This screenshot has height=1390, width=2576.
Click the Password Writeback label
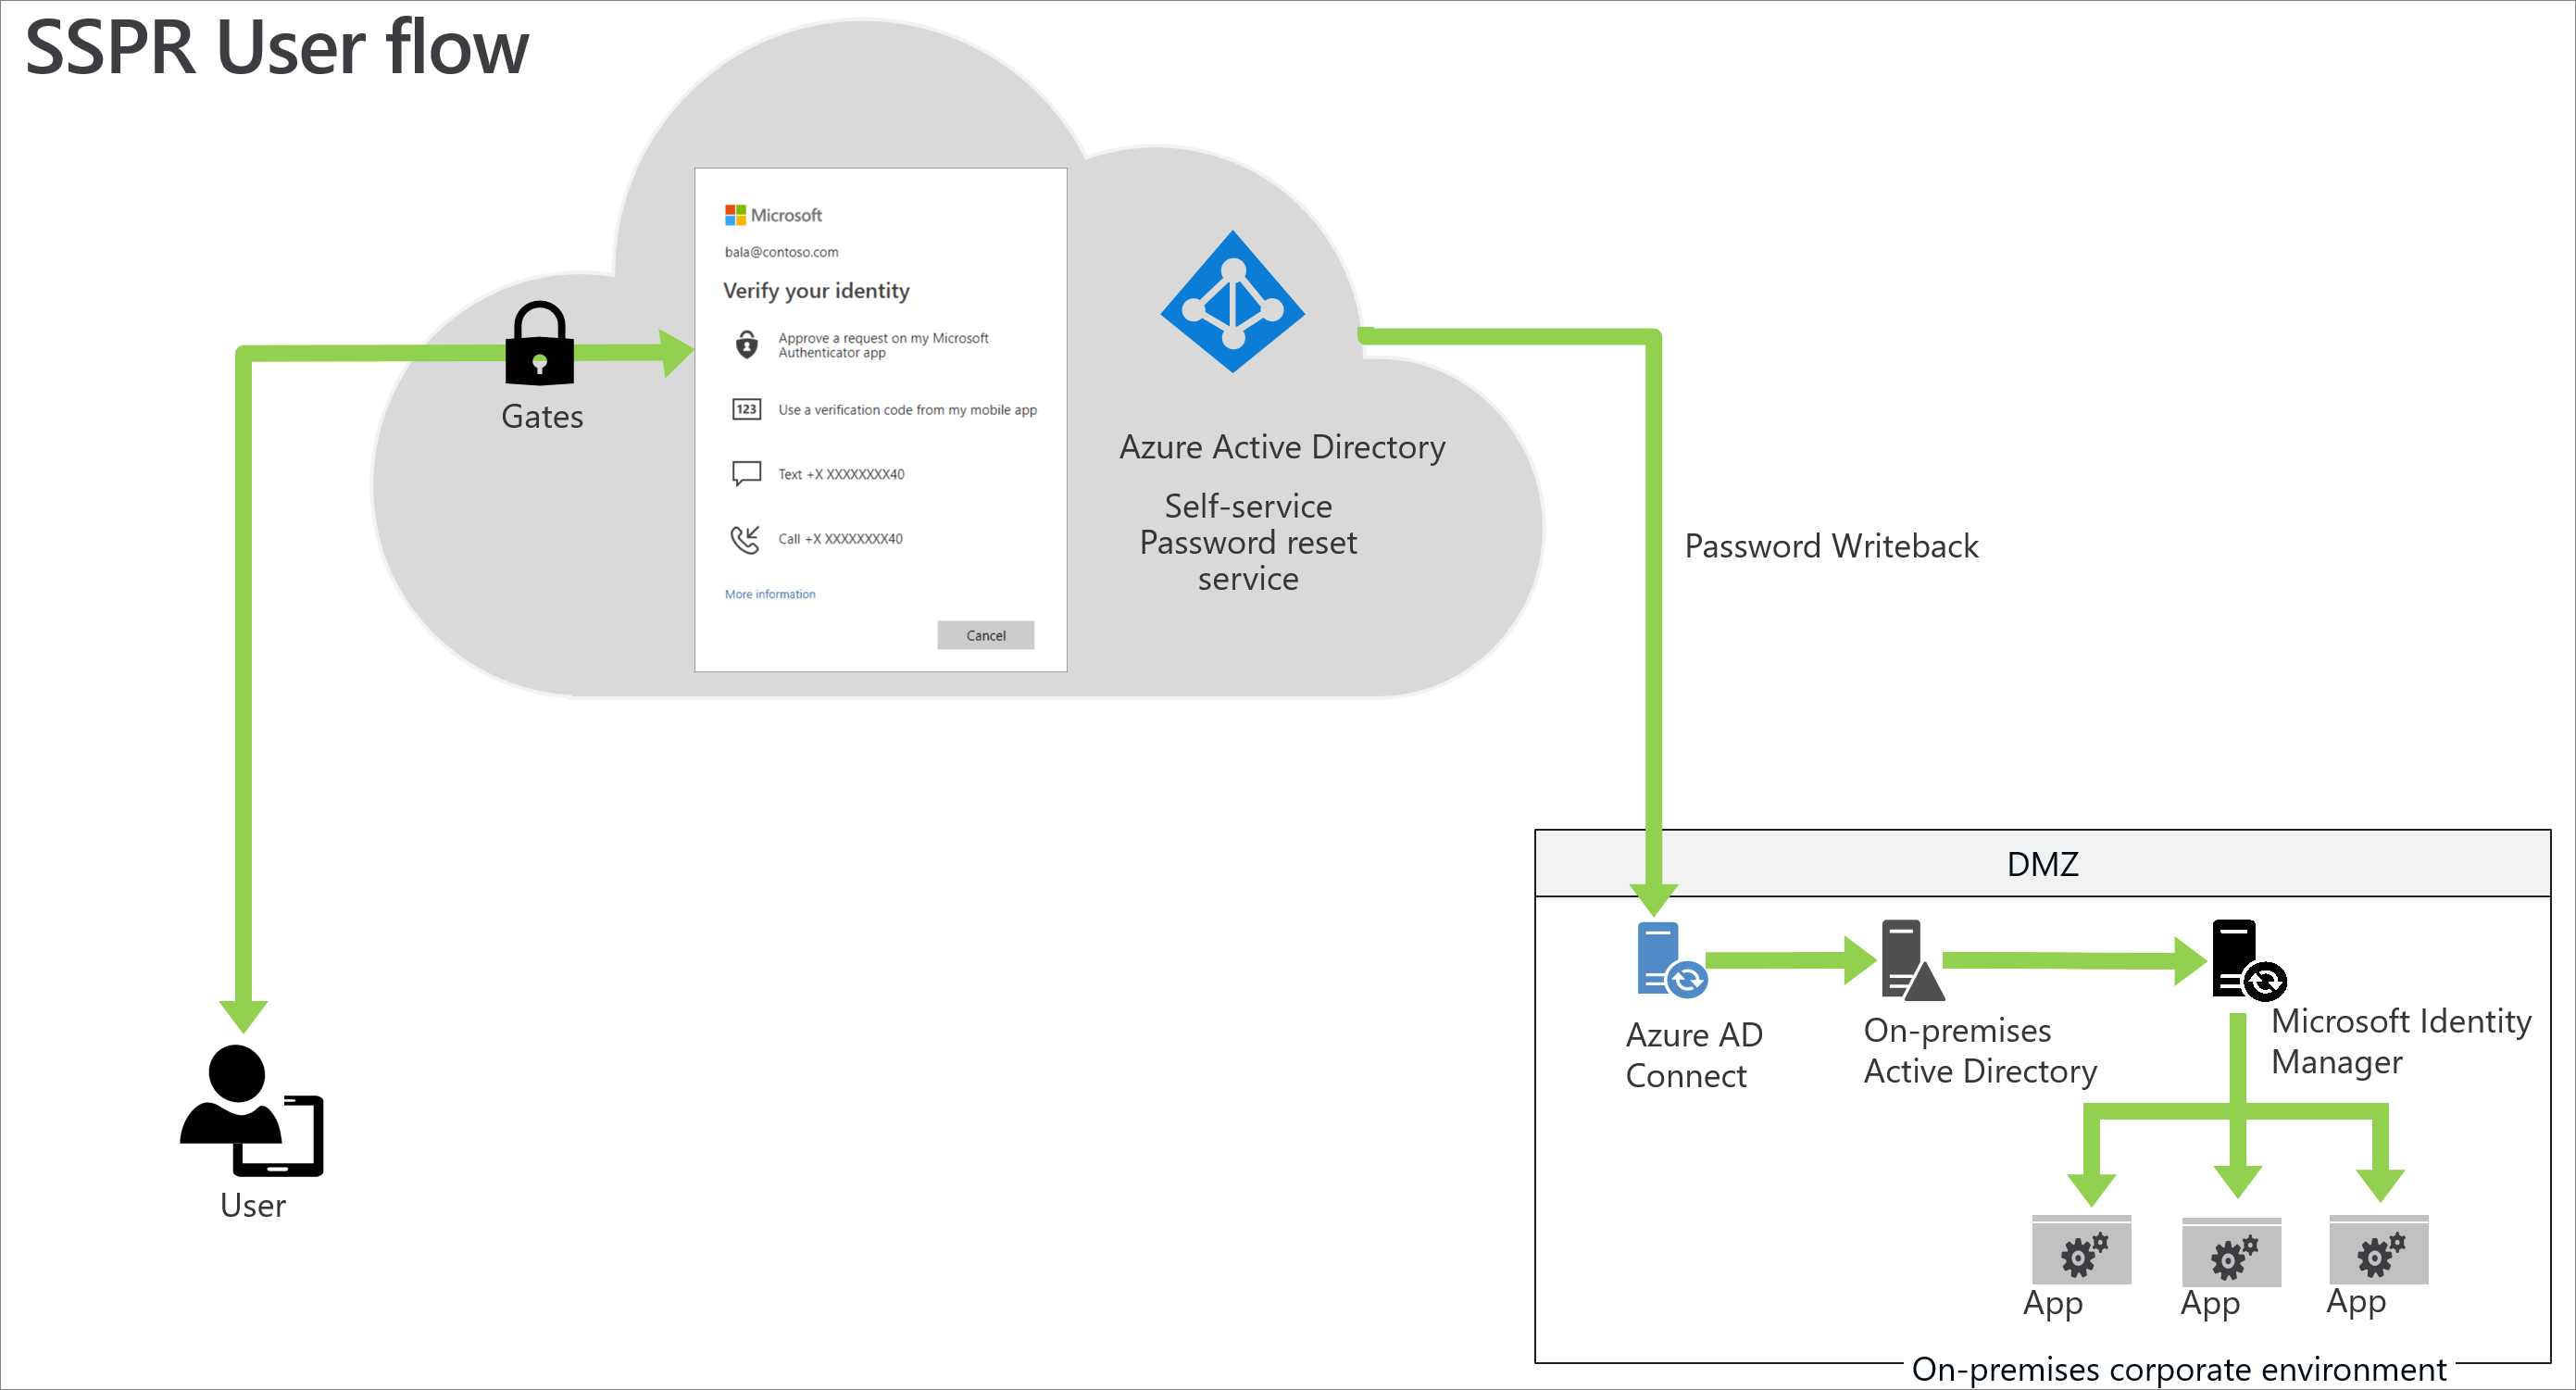pyautogui.click(x=1831, y=547)
